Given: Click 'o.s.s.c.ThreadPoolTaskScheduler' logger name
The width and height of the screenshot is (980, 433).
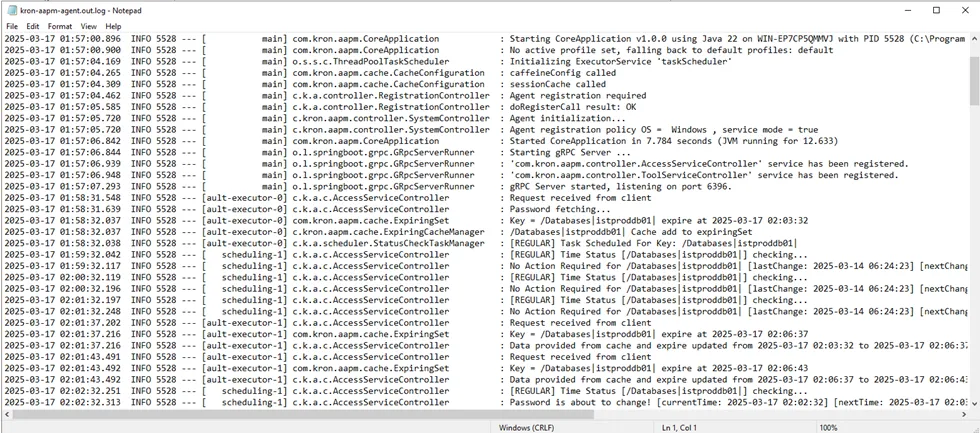Looking at the screenshot, I should click(x=371, y=61).
